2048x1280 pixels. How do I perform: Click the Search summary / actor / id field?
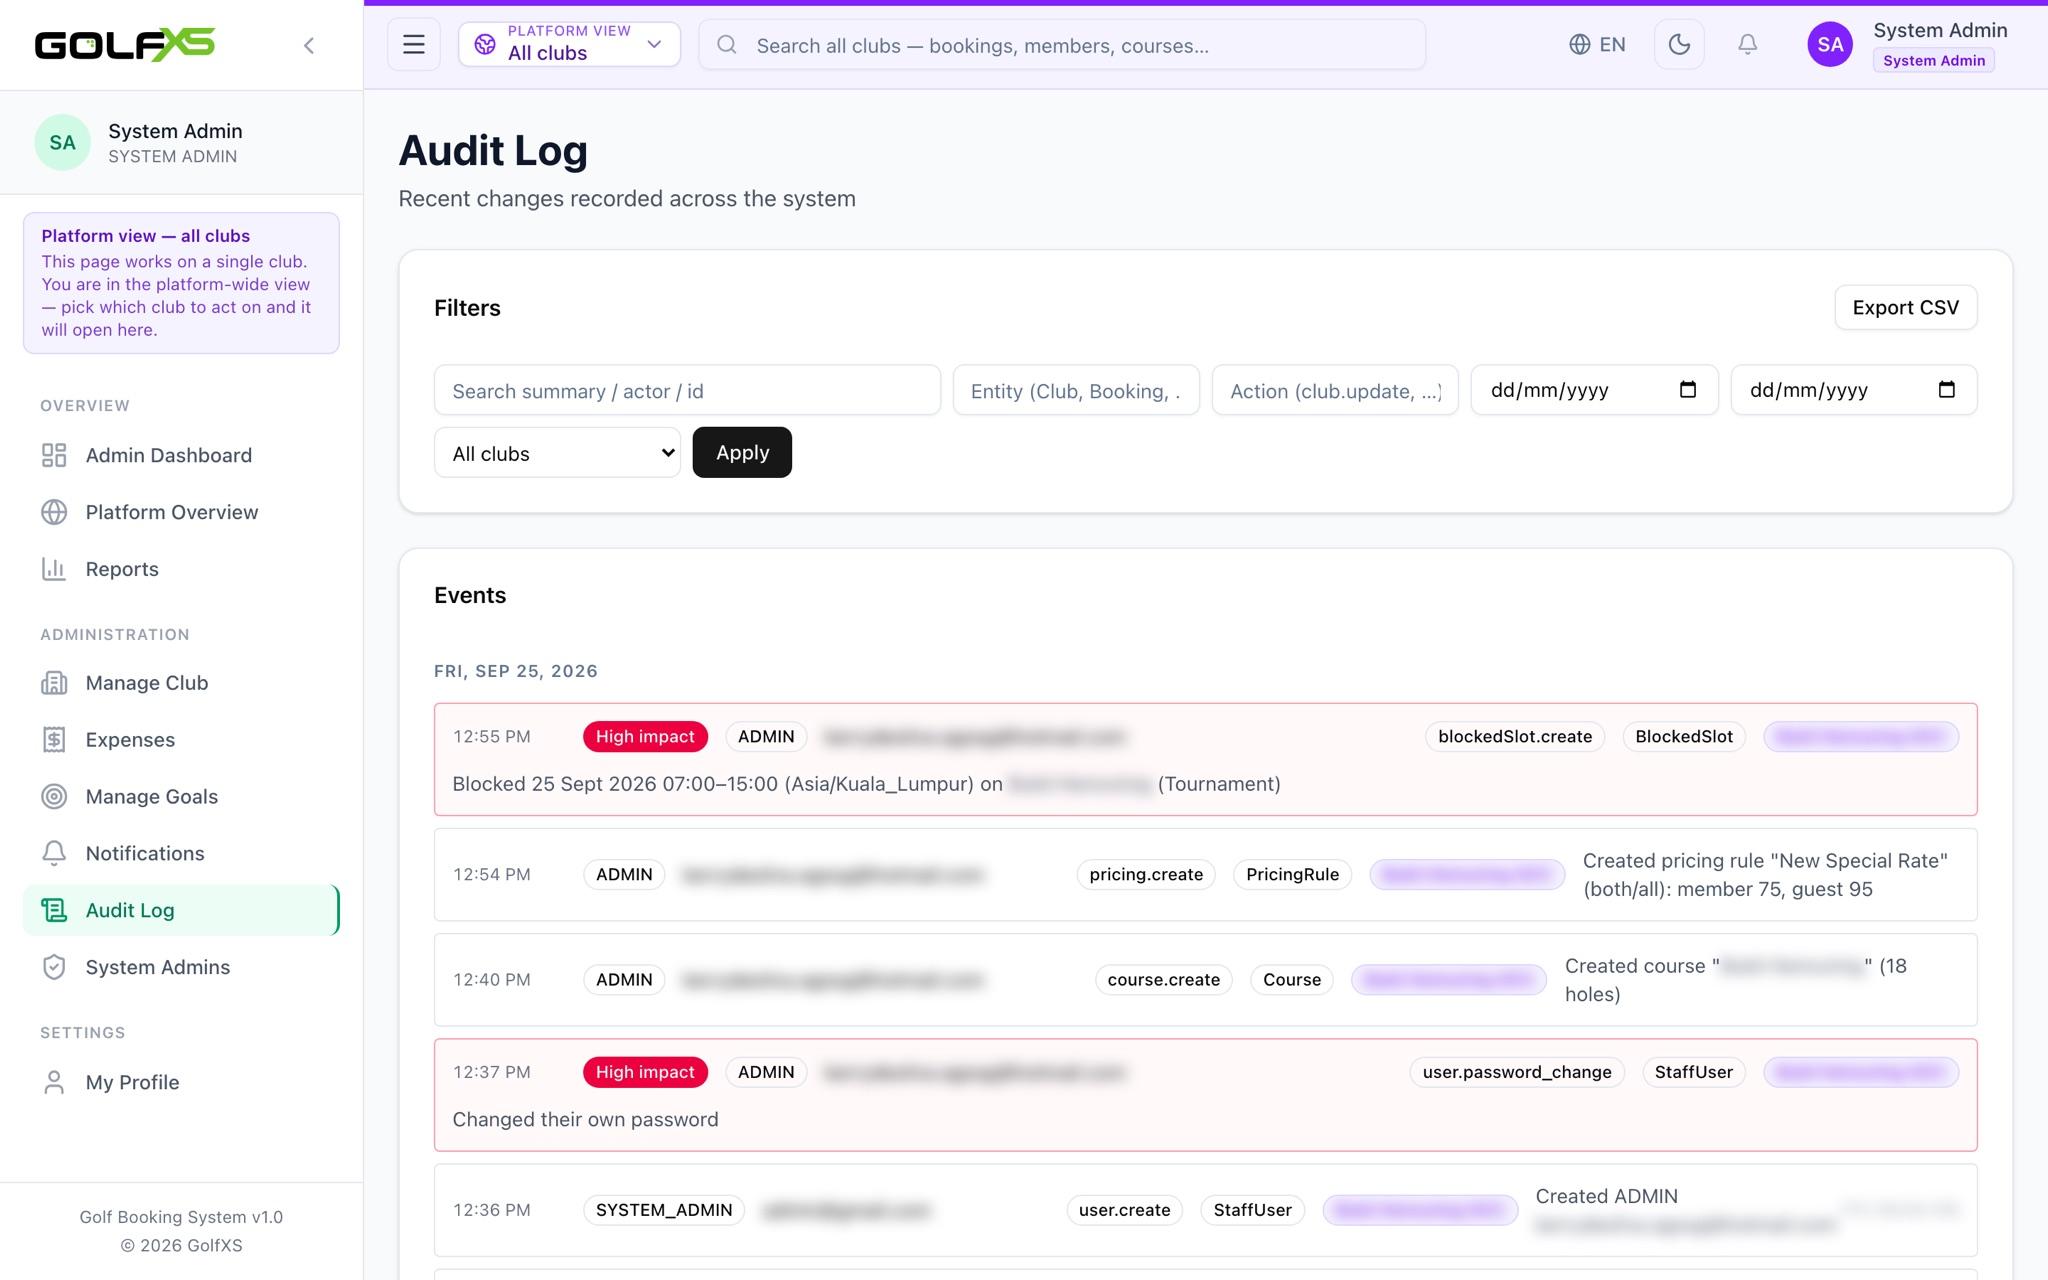click(687, 390)
